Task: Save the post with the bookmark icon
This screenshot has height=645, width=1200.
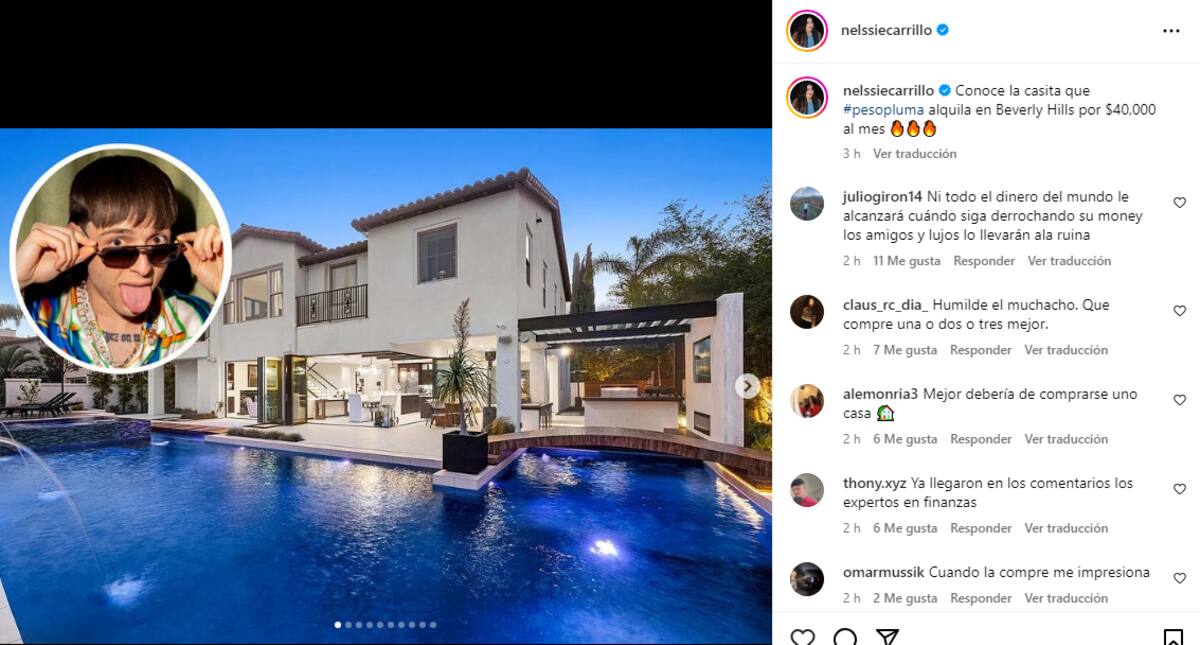Action: point(1173,637)
